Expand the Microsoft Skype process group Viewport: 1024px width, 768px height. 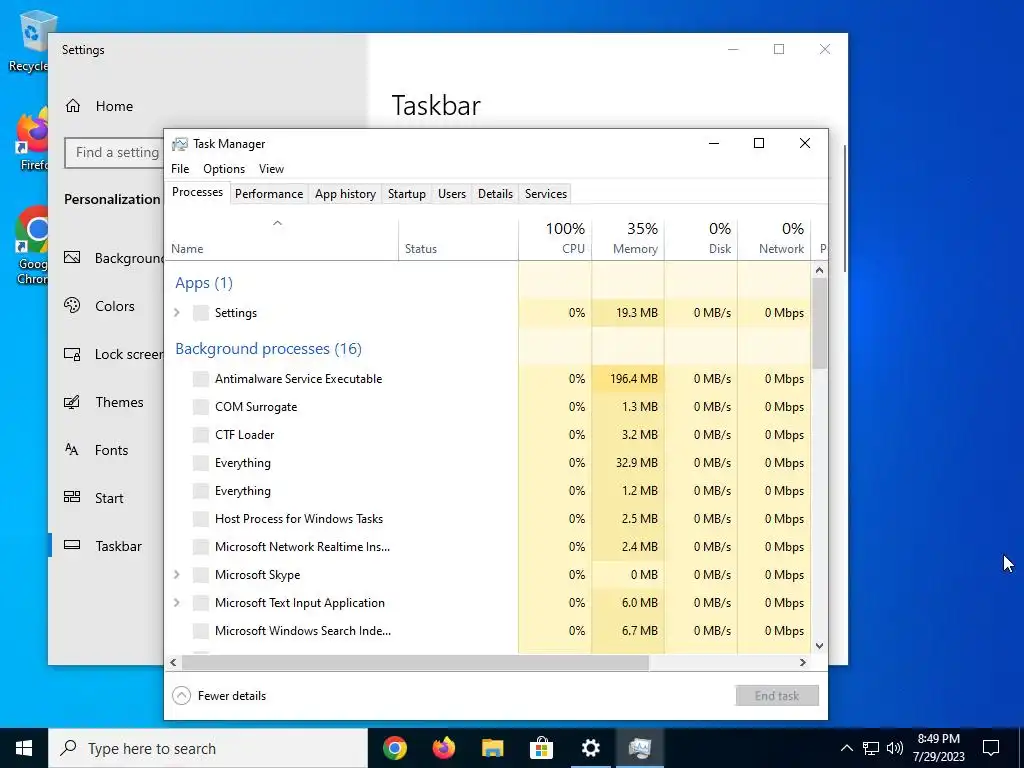[176, 575]
